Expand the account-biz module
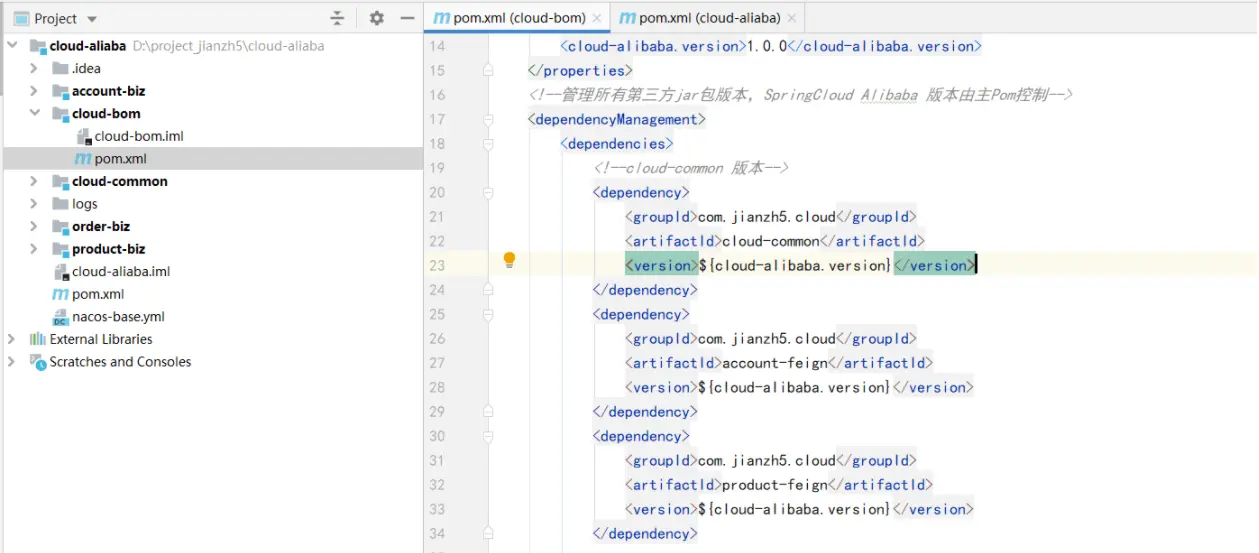This screenshot has height=553, width=1259. (x=34, y=91)
